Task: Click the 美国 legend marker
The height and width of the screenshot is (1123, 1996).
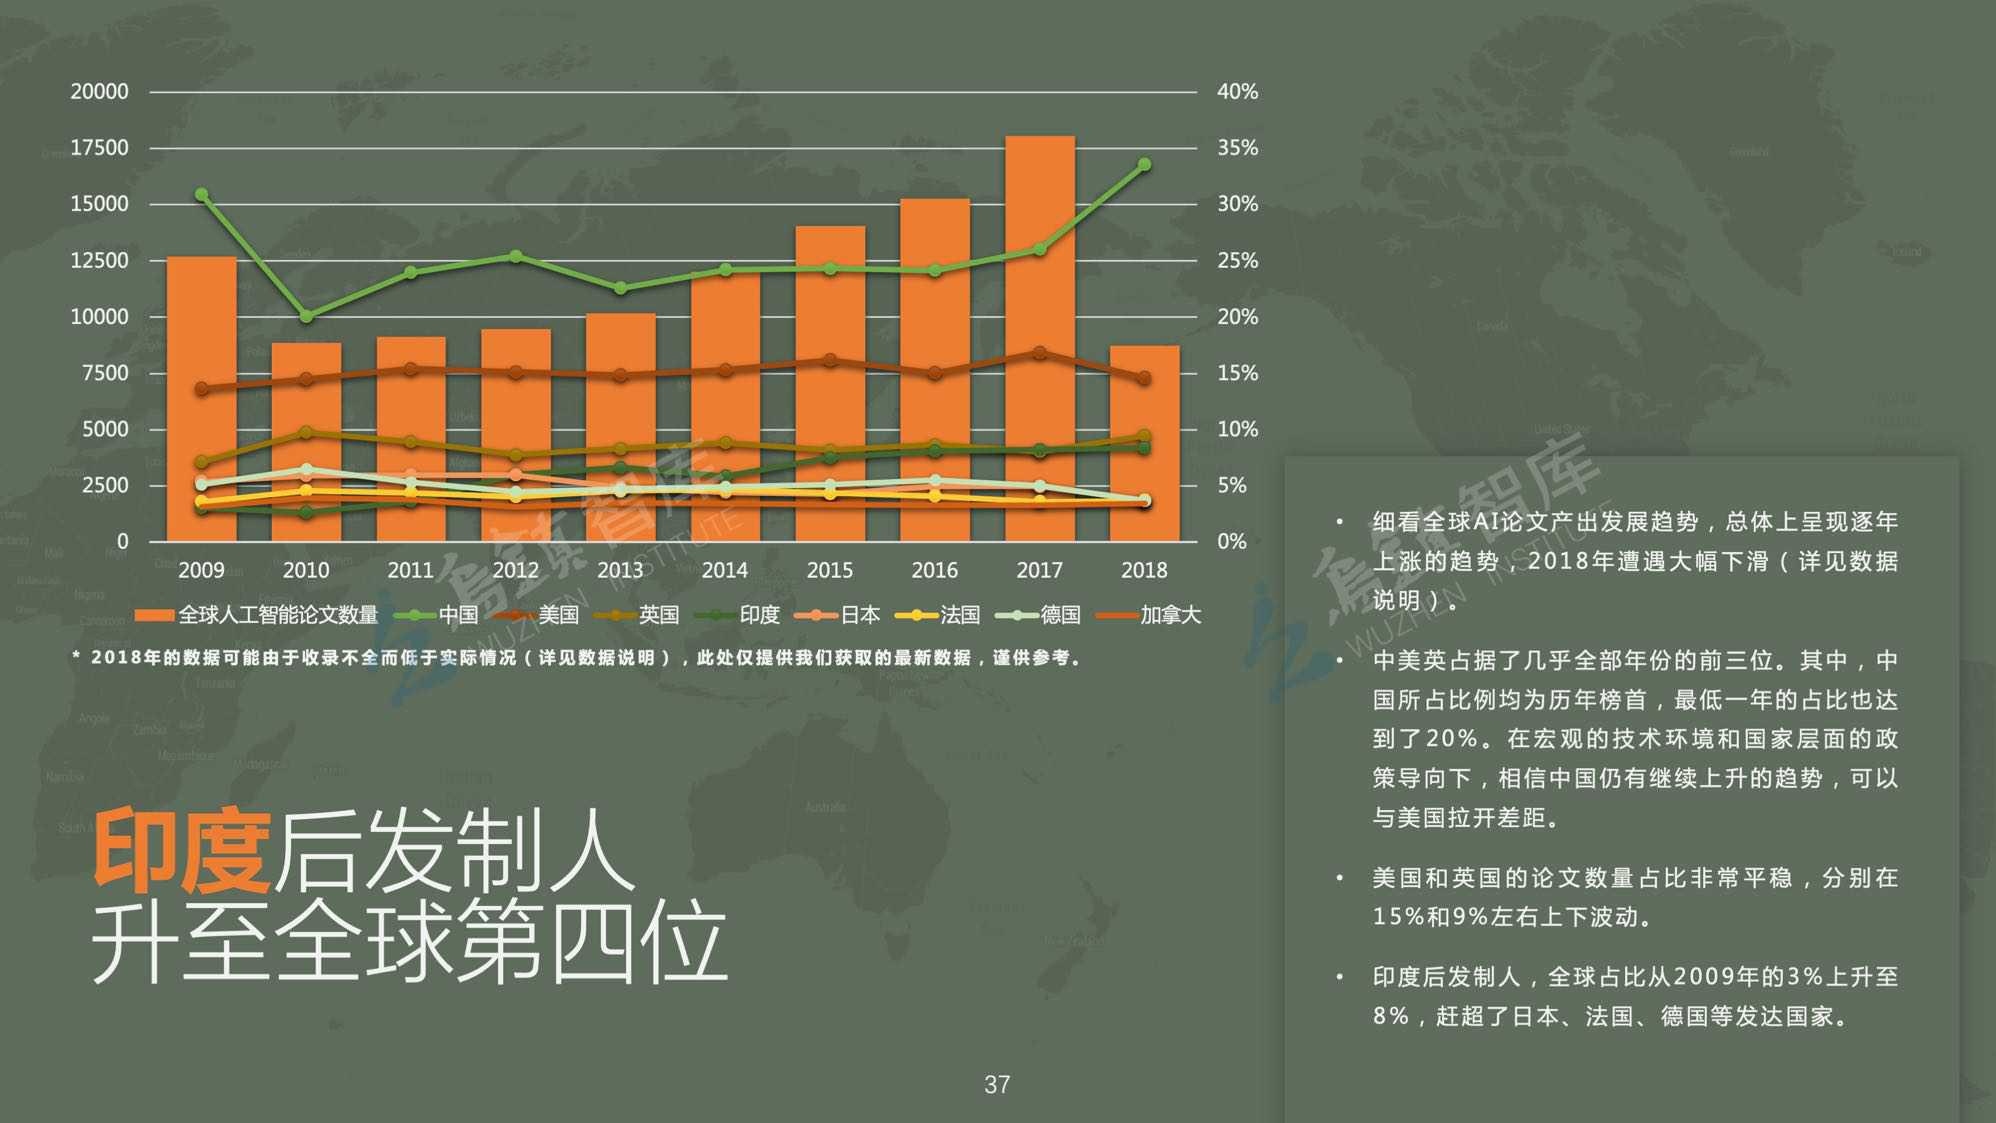Action: point(515,615)
